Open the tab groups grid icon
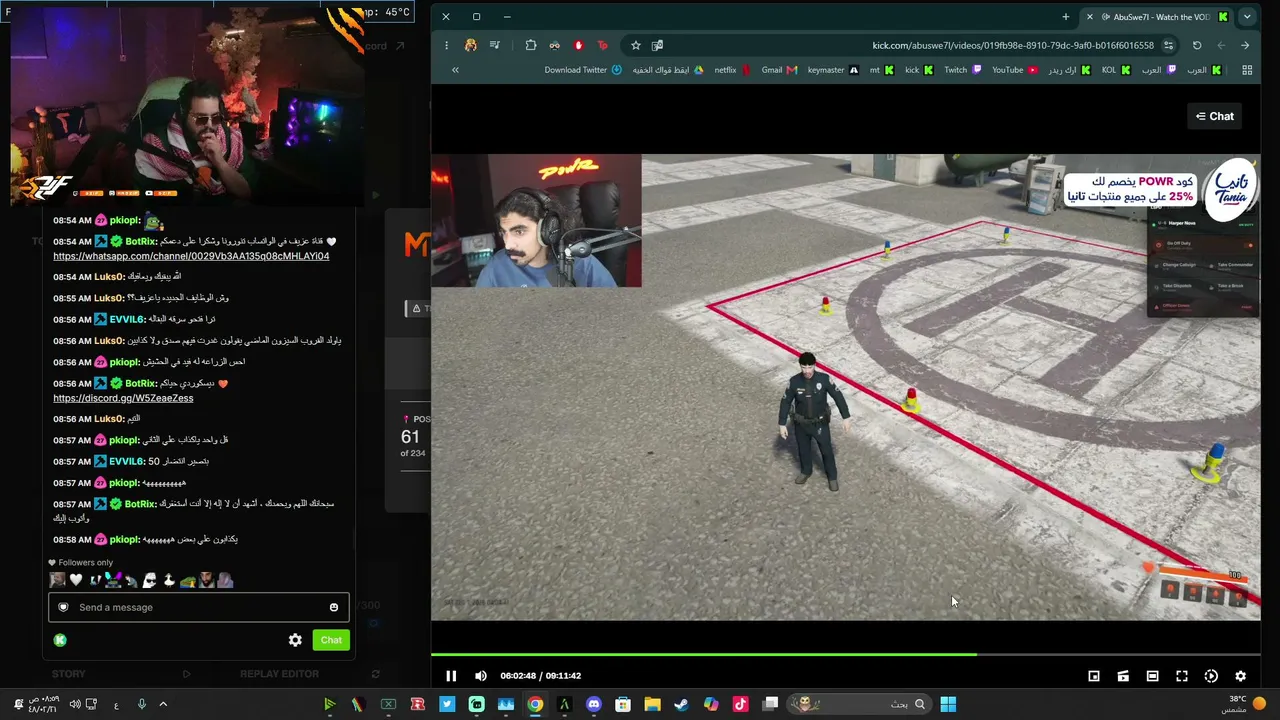 pos(1247,70)
